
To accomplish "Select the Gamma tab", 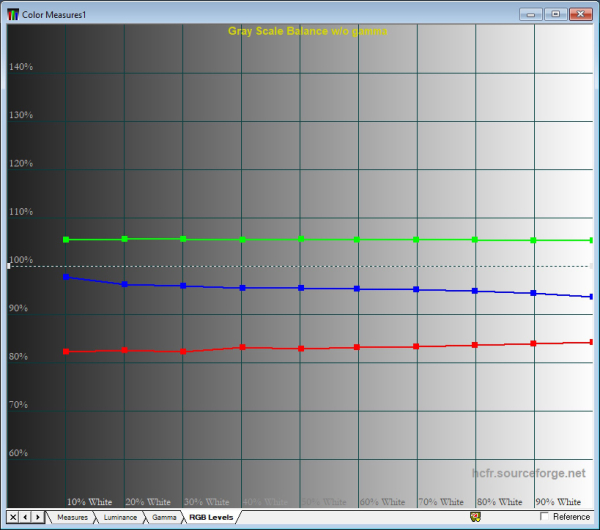I will 164,517.
